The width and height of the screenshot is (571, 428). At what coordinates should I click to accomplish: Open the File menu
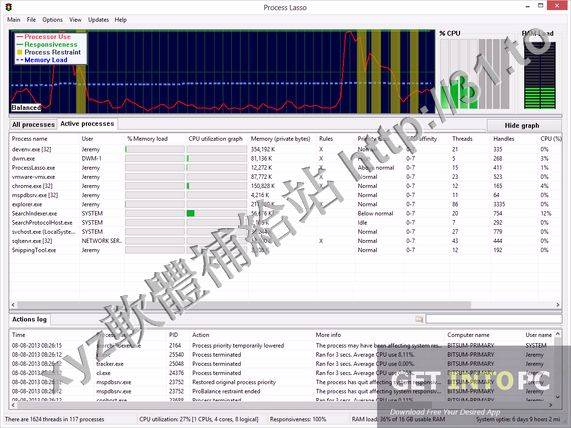click(31, 20)
